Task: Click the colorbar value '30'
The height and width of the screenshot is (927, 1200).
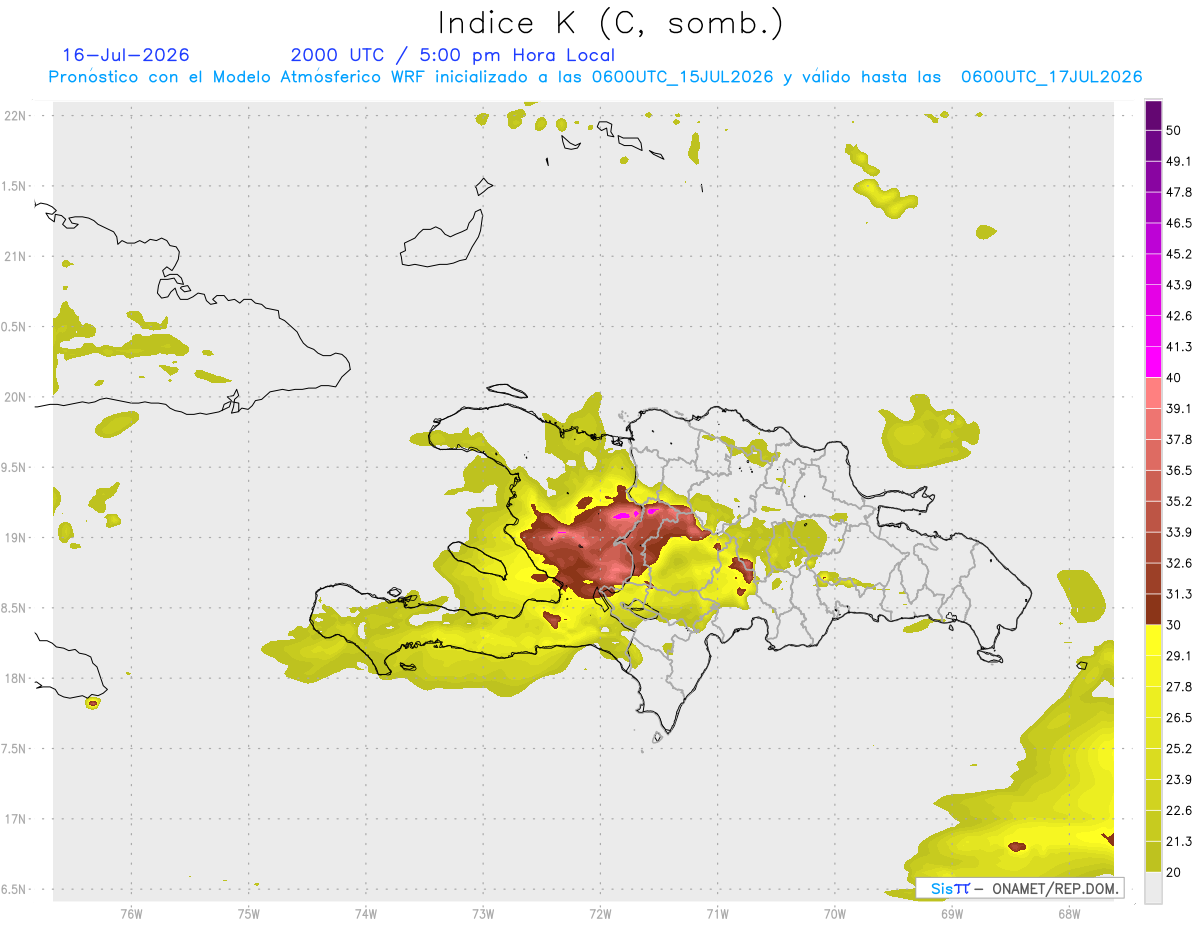Action: 1176,625
